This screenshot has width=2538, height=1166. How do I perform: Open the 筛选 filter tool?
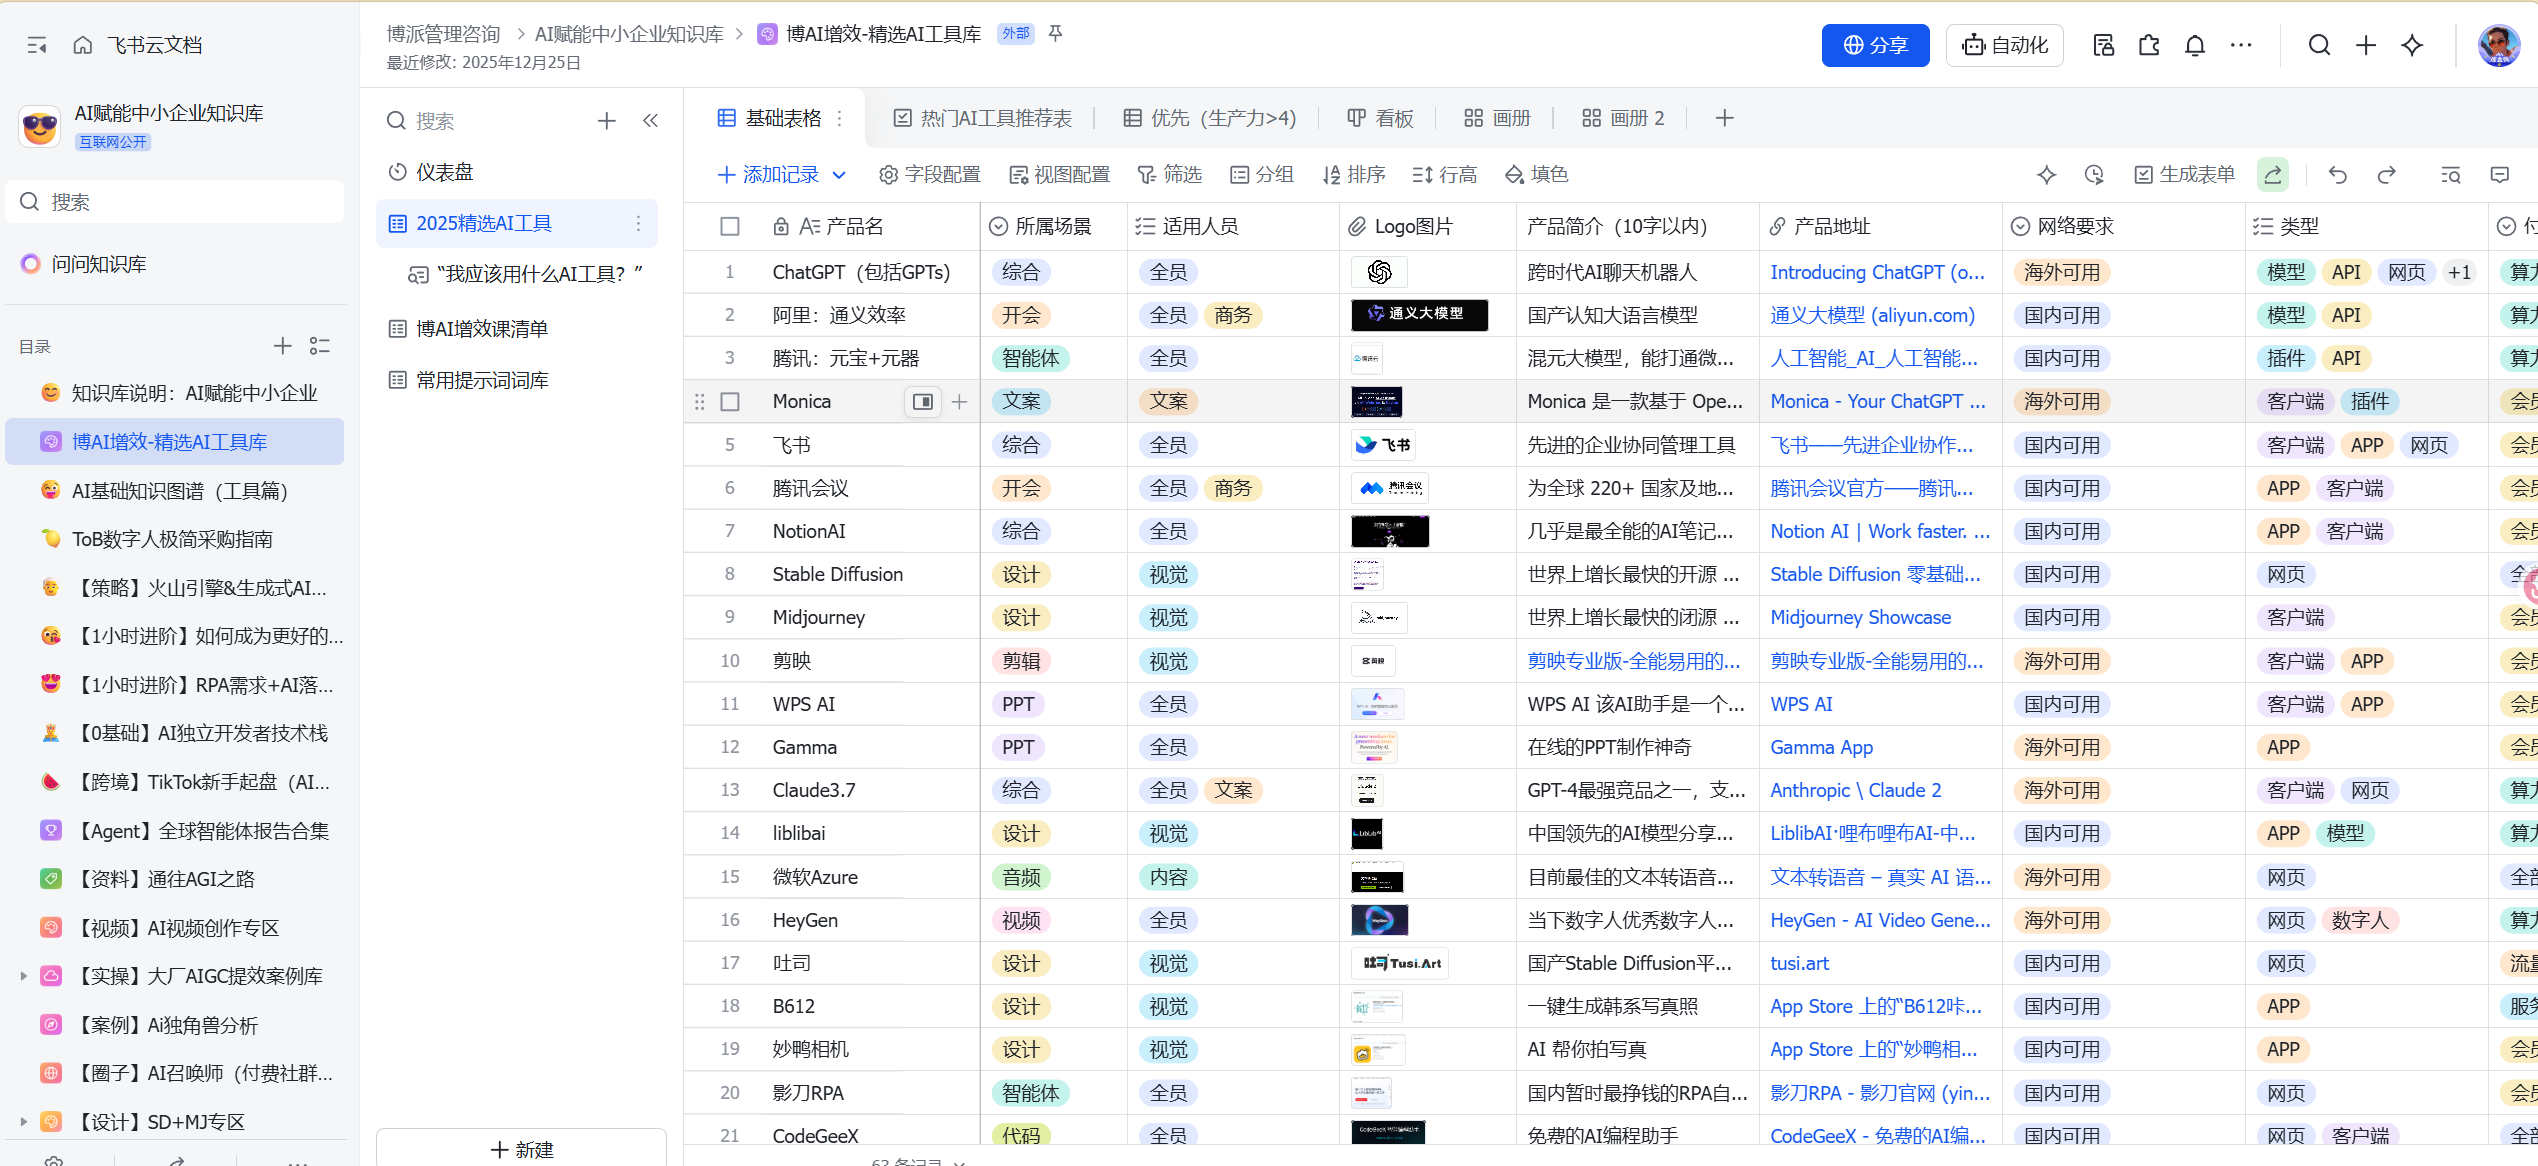1170,174
